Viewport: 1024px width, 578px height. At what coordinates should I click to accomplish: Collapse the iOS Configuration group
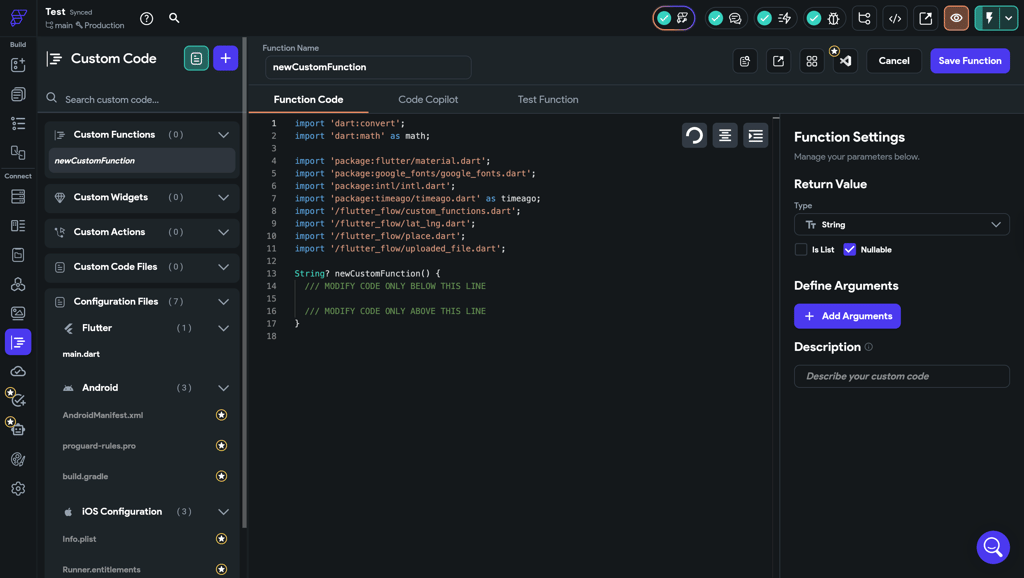pos(223,511)
